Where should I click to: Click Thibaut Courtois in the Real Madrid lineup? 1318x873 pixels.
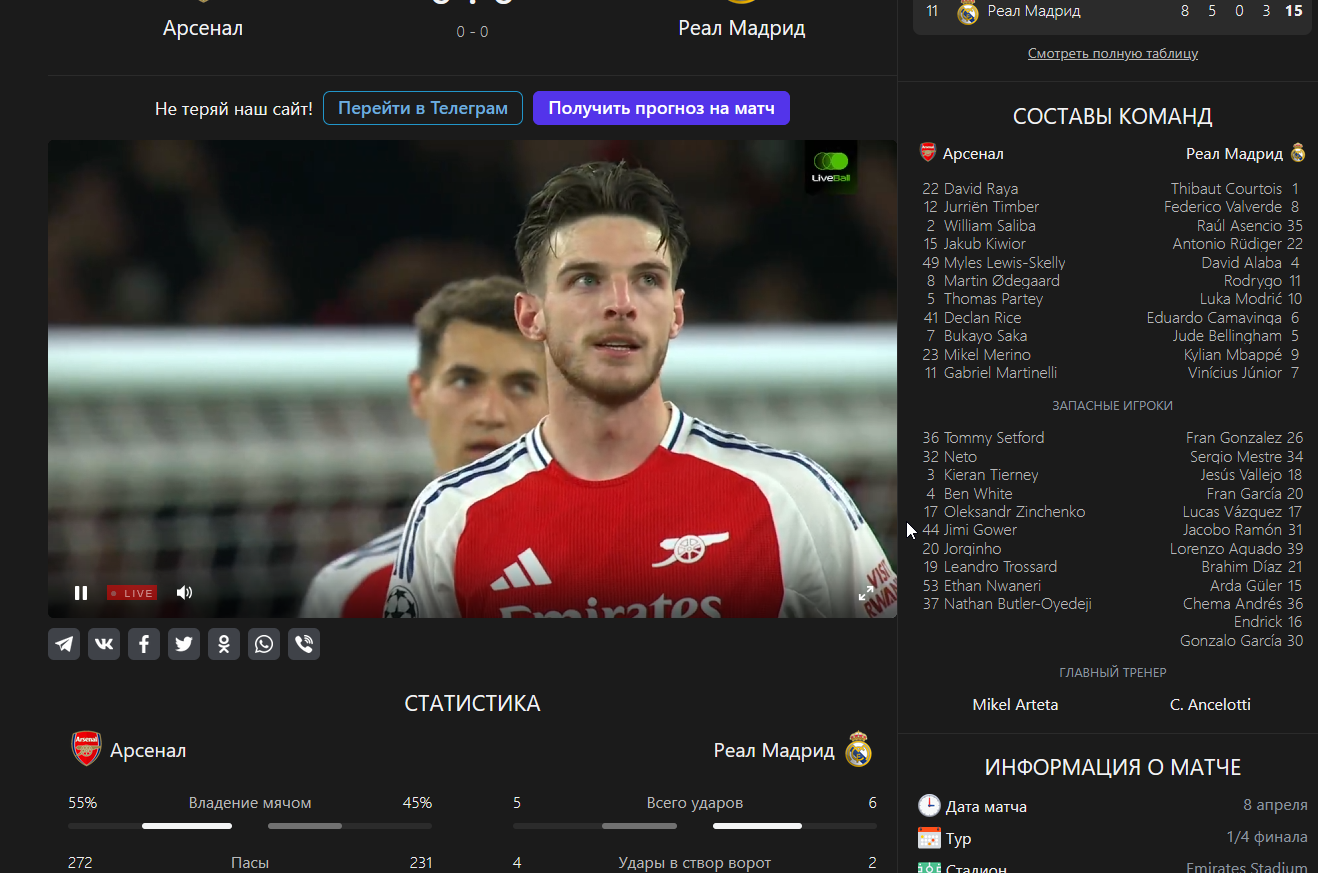[x=1226, y=189]
